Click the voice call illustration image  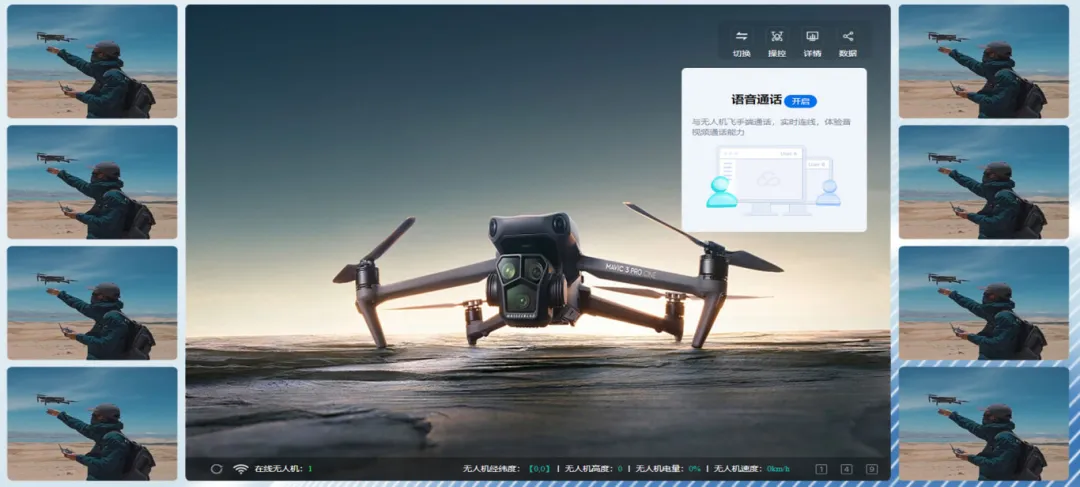coord(773,181)
